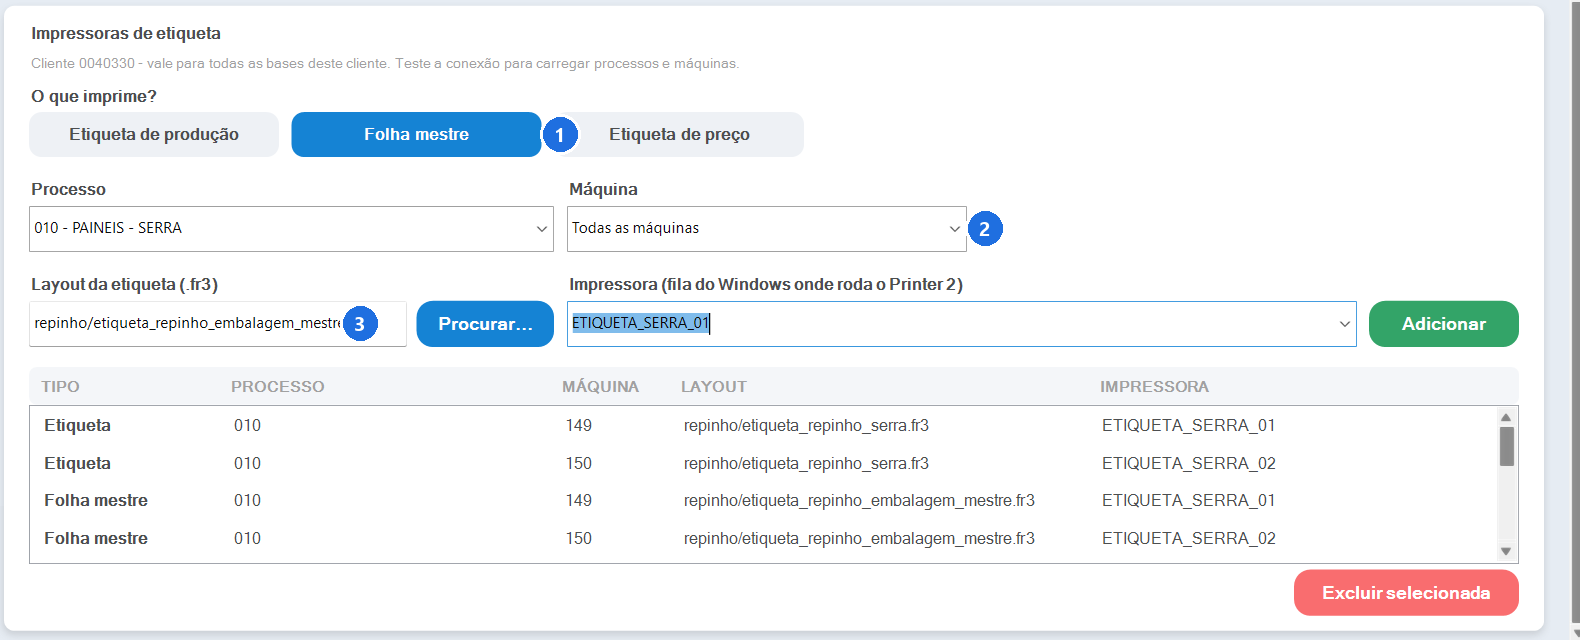Click process 010 in the first Etiqueta row
This screenshot has height=640, width=1580.
(247, 426)
